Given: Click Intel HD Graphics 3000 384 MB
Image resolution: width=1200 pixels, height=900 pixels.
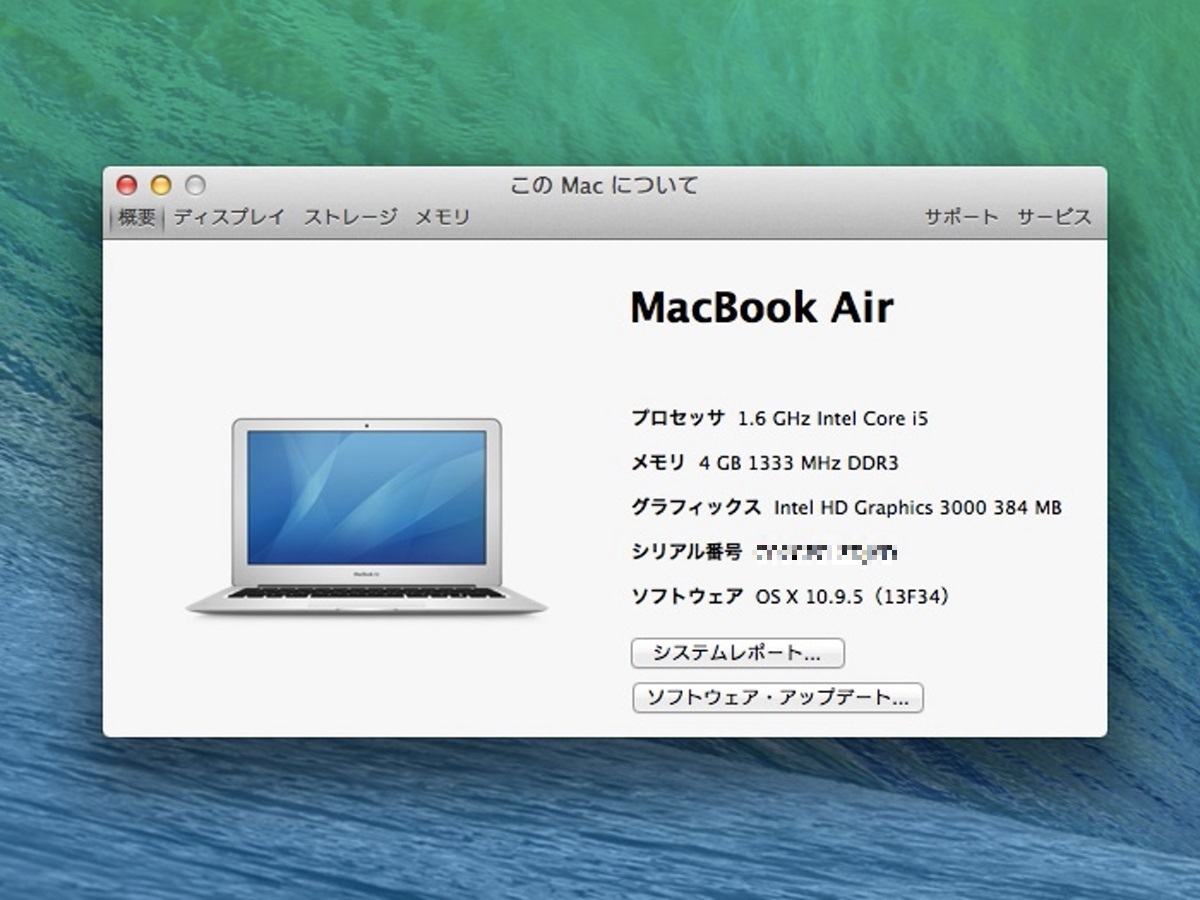Looking at the screenshot, I should 918,508.
